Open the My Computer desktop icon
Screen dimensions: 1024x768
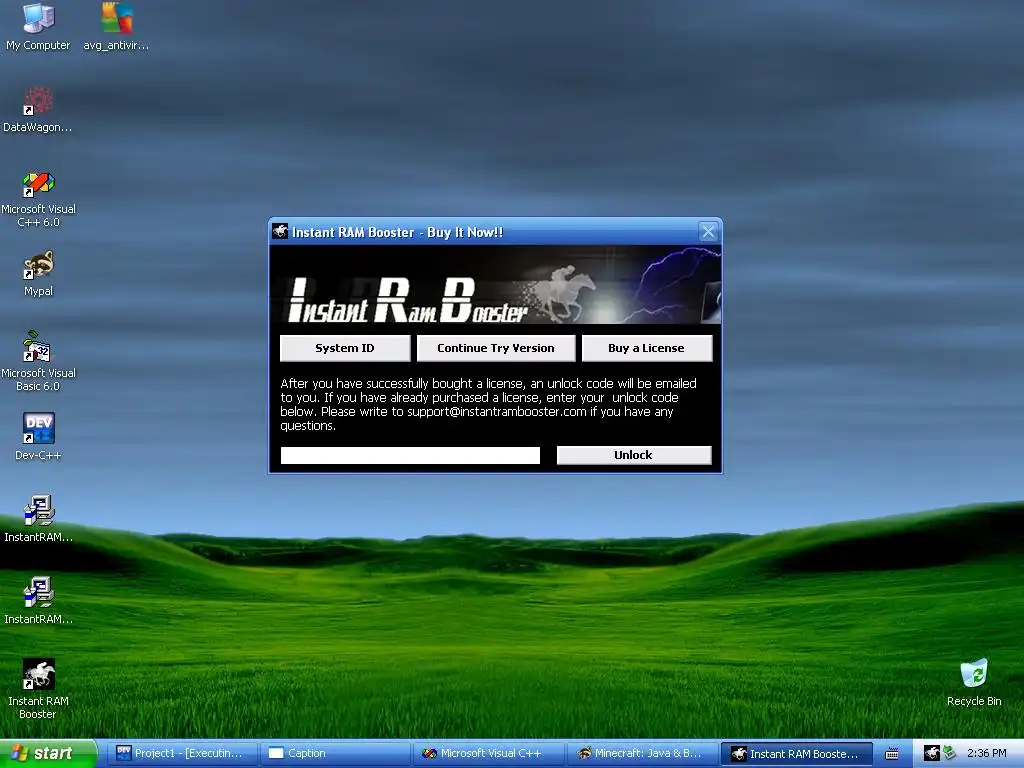coord(38,26)
